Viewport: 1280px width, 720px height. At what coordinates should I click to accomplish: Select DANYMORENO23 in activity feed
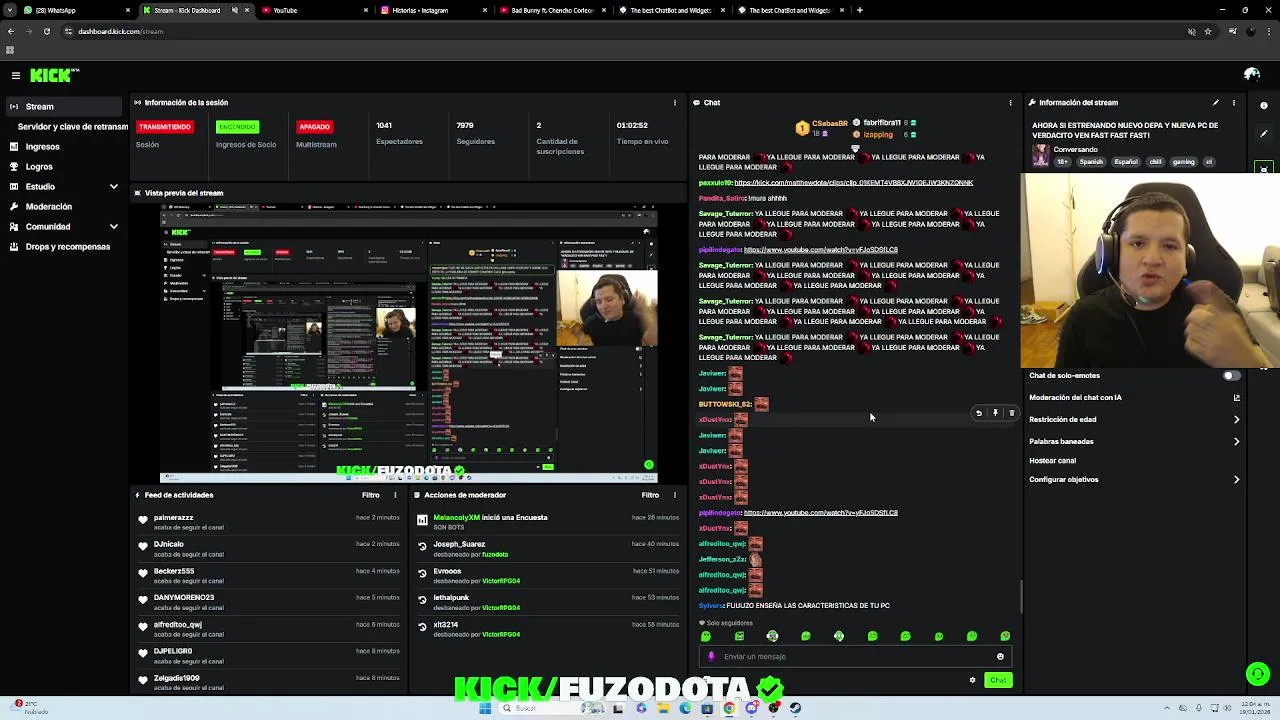(184, 598)
